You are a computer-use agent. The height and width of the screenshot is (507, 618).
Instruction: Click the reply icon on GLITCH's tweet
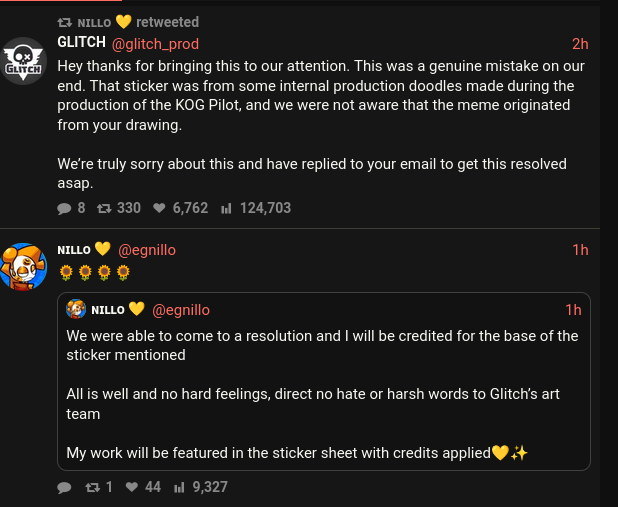(x=65, y=208)
